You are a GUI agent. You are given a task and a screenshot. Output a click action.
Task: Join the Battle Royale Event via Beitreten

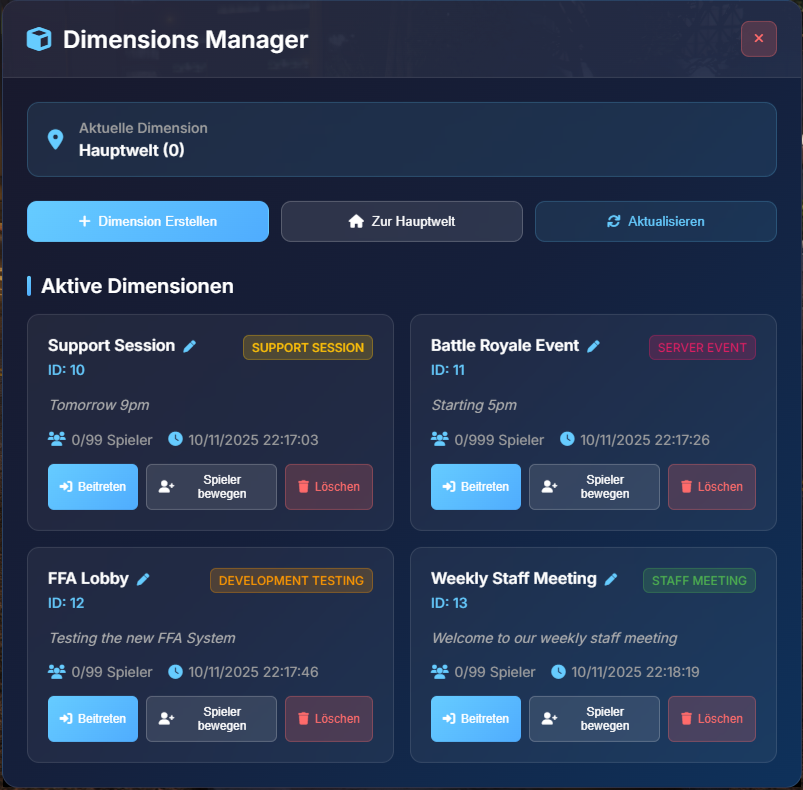tap(476, 487)
